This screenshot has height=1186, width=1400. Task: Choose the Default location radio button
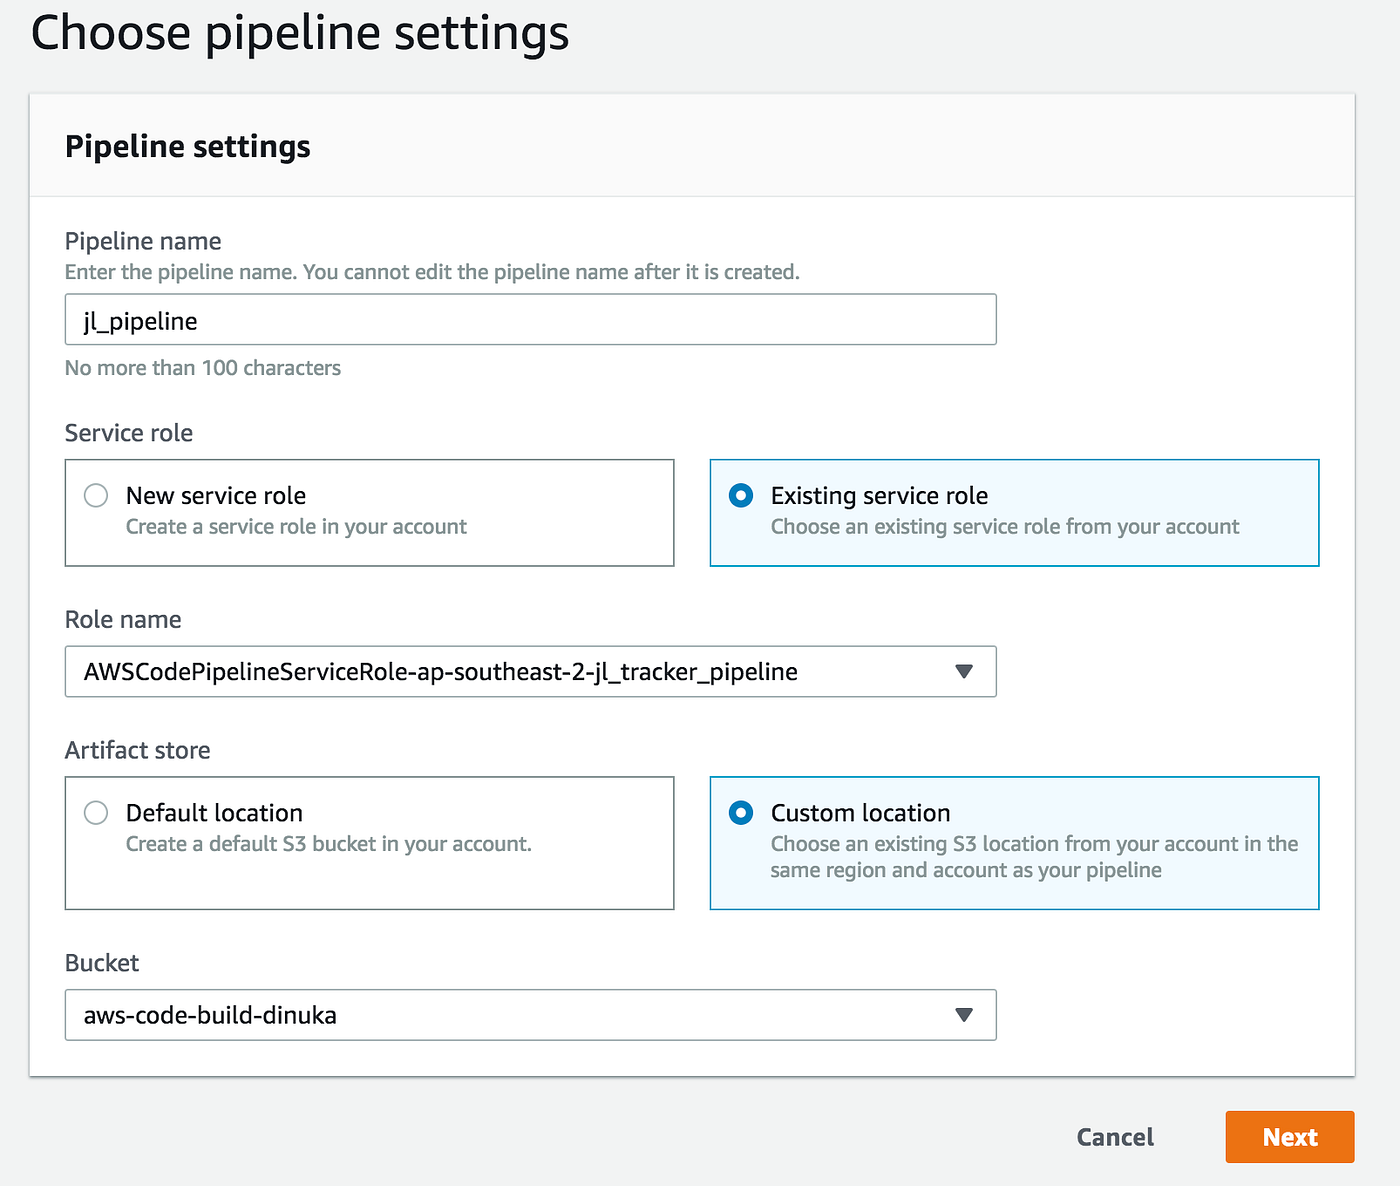(96, 813)
